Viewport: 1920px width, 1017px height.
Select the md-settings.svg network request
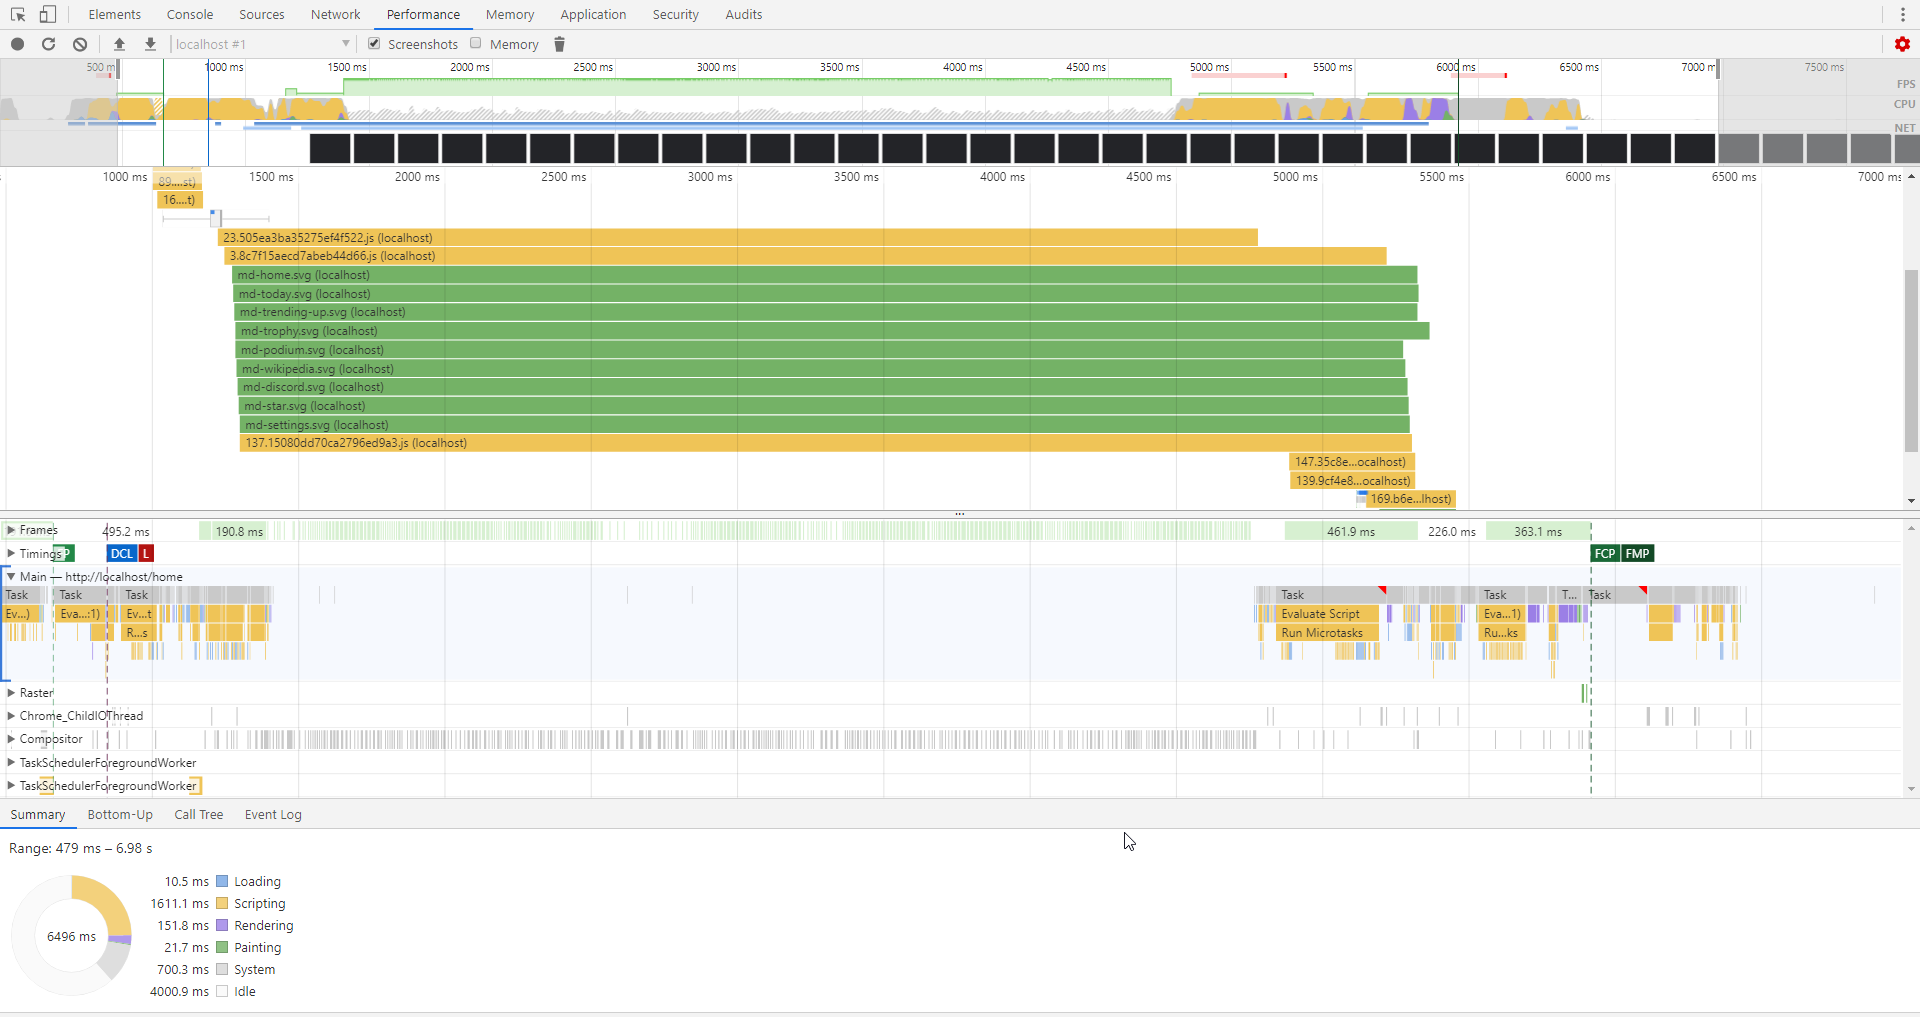click(825, 425)
